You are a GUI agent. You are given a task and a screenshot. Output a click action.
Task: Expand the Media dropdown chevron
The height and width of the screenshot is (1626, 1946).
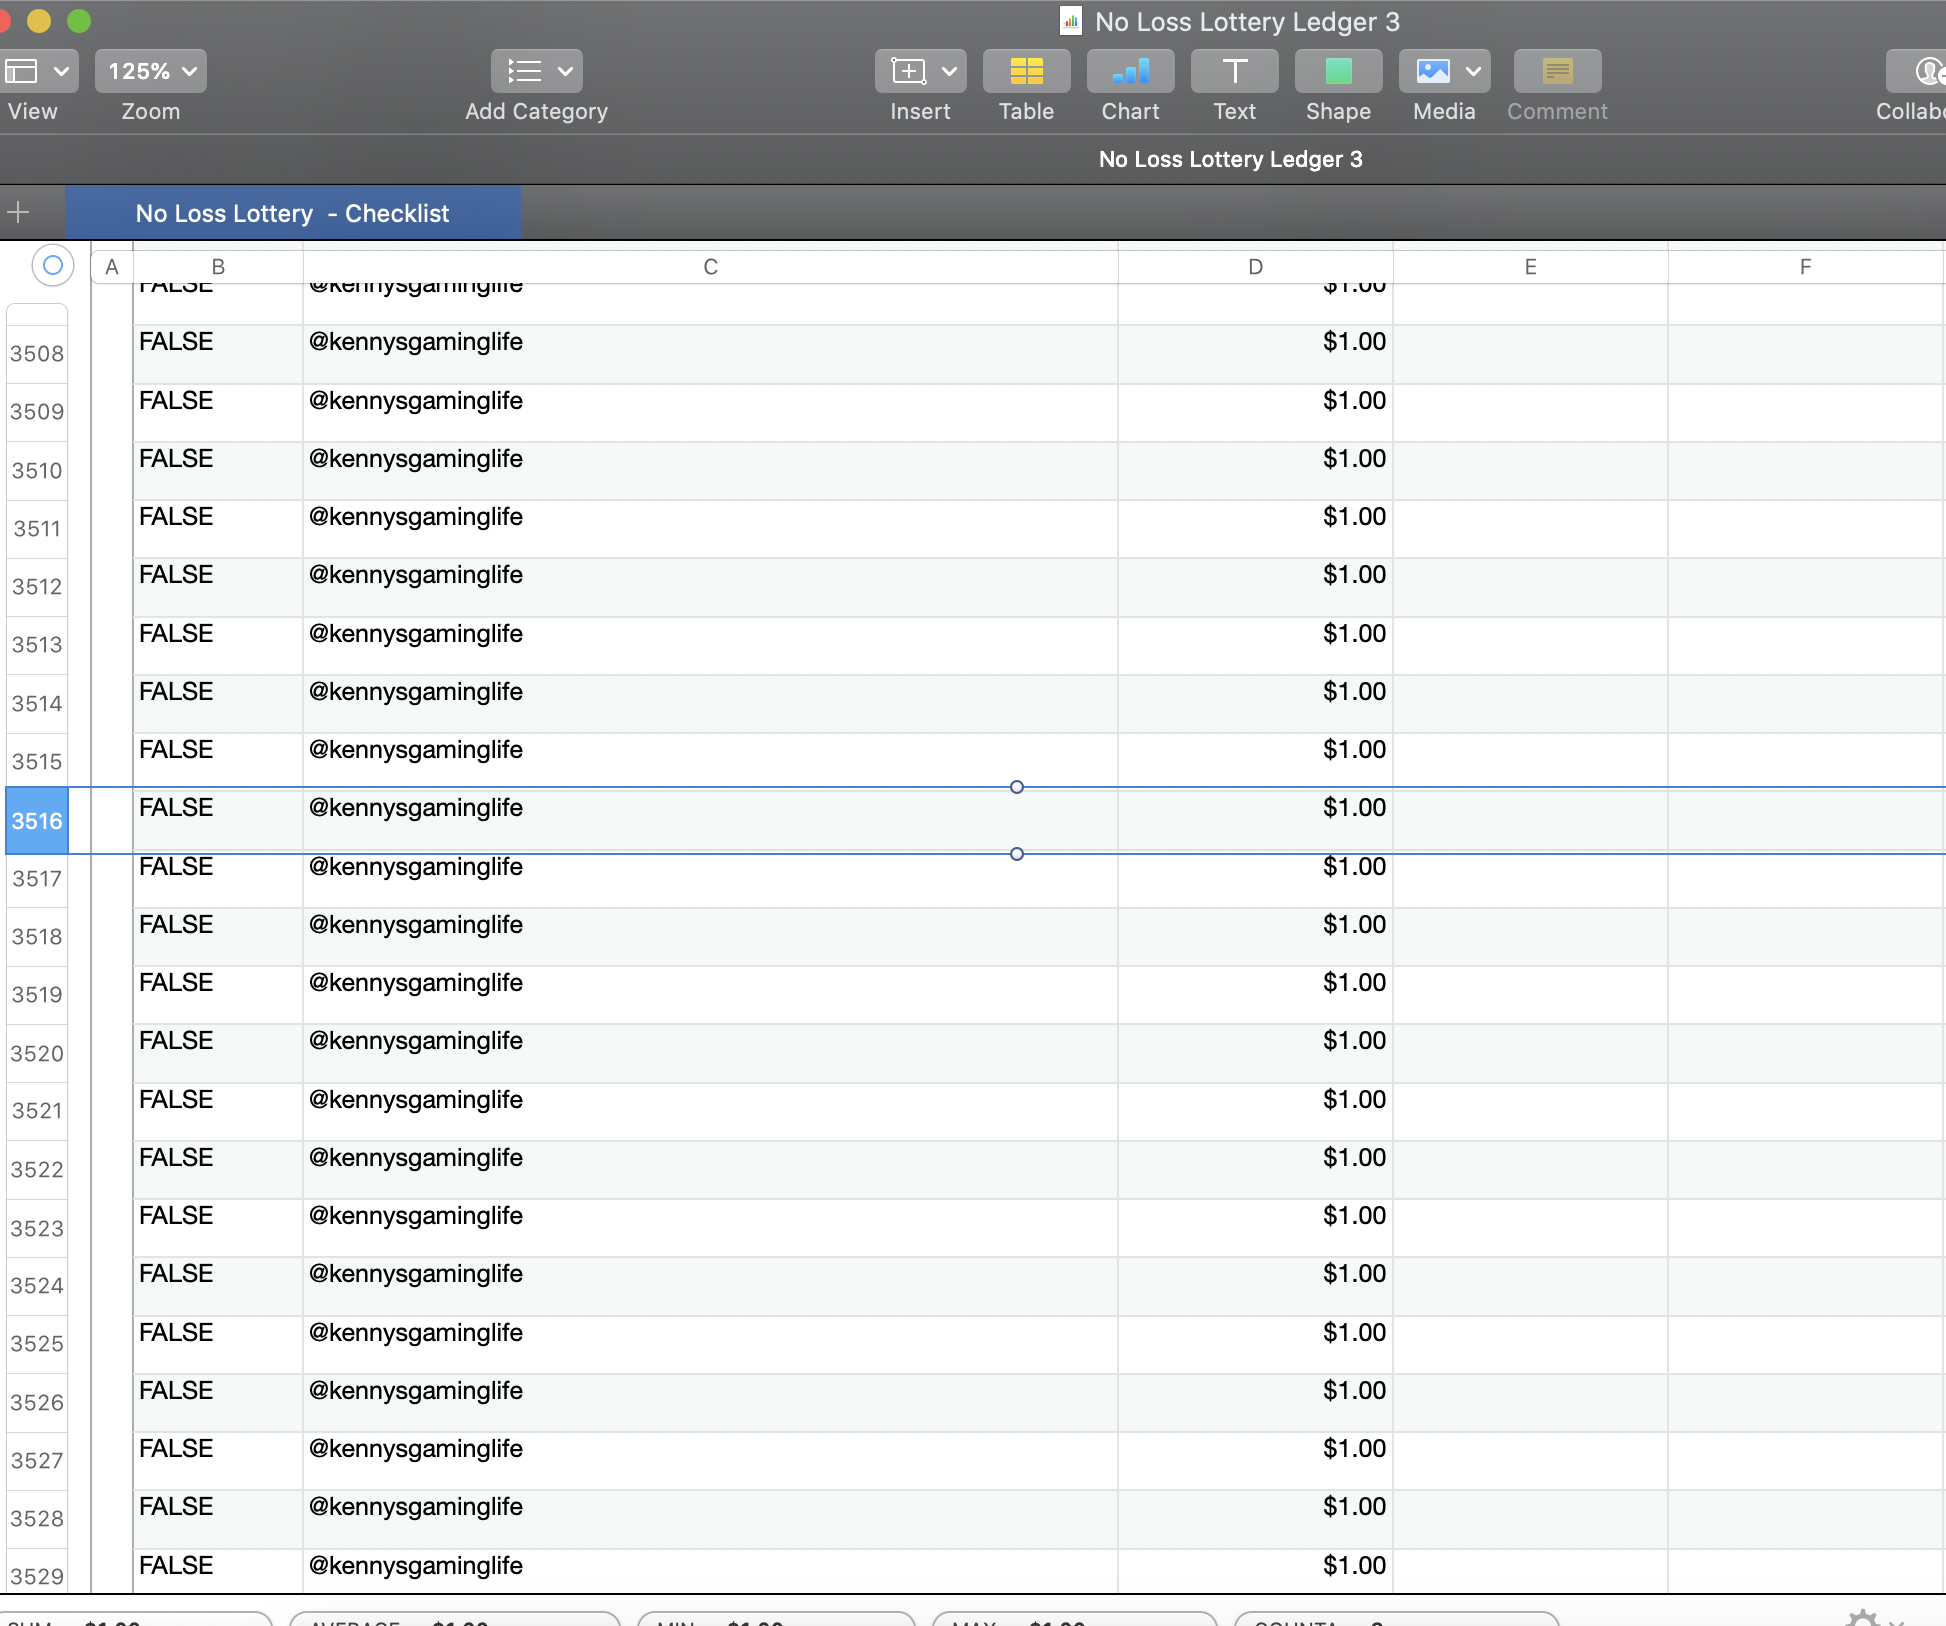coord(1473,71)
